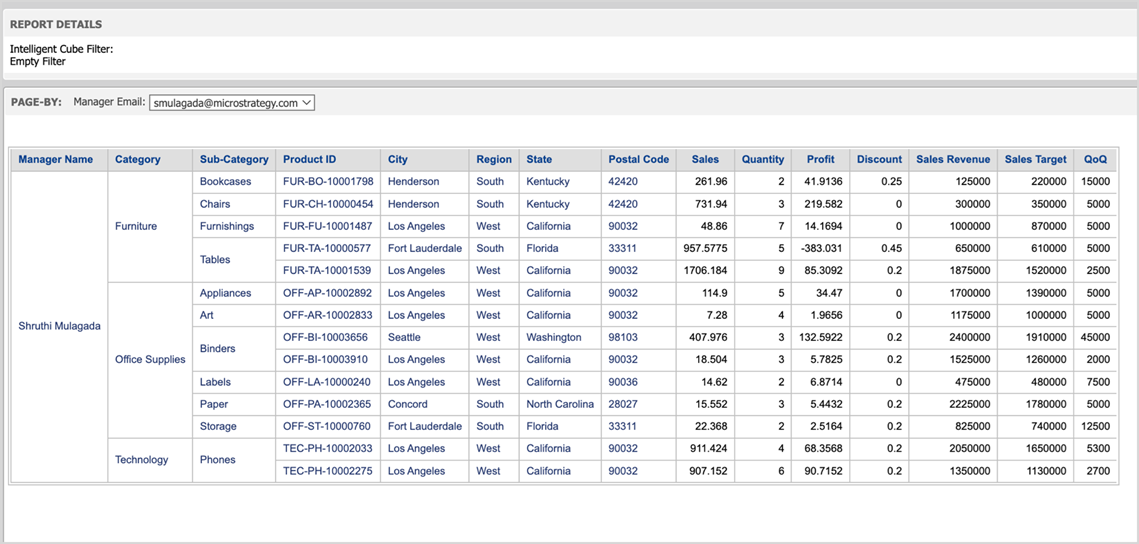Screen dimensions: 1139x544
Task: Click the Manager Name column header
Action: tap(56, 159)
